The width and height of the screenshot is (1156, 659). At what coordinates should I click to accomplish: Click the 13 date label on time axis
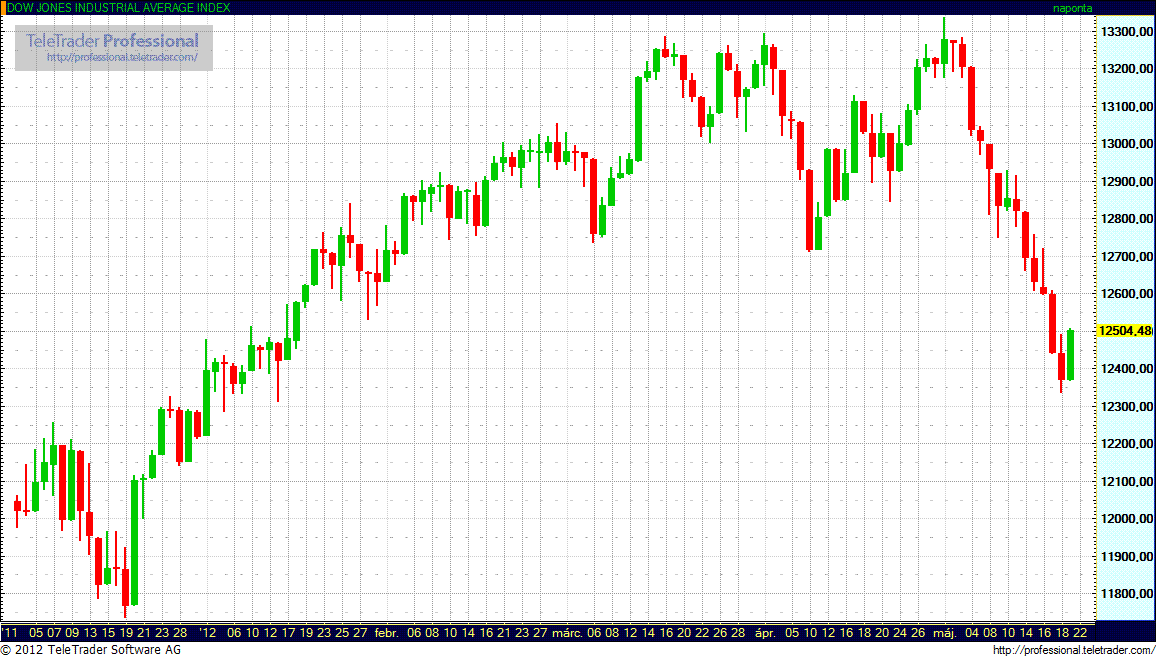click(x=90, y=633)
